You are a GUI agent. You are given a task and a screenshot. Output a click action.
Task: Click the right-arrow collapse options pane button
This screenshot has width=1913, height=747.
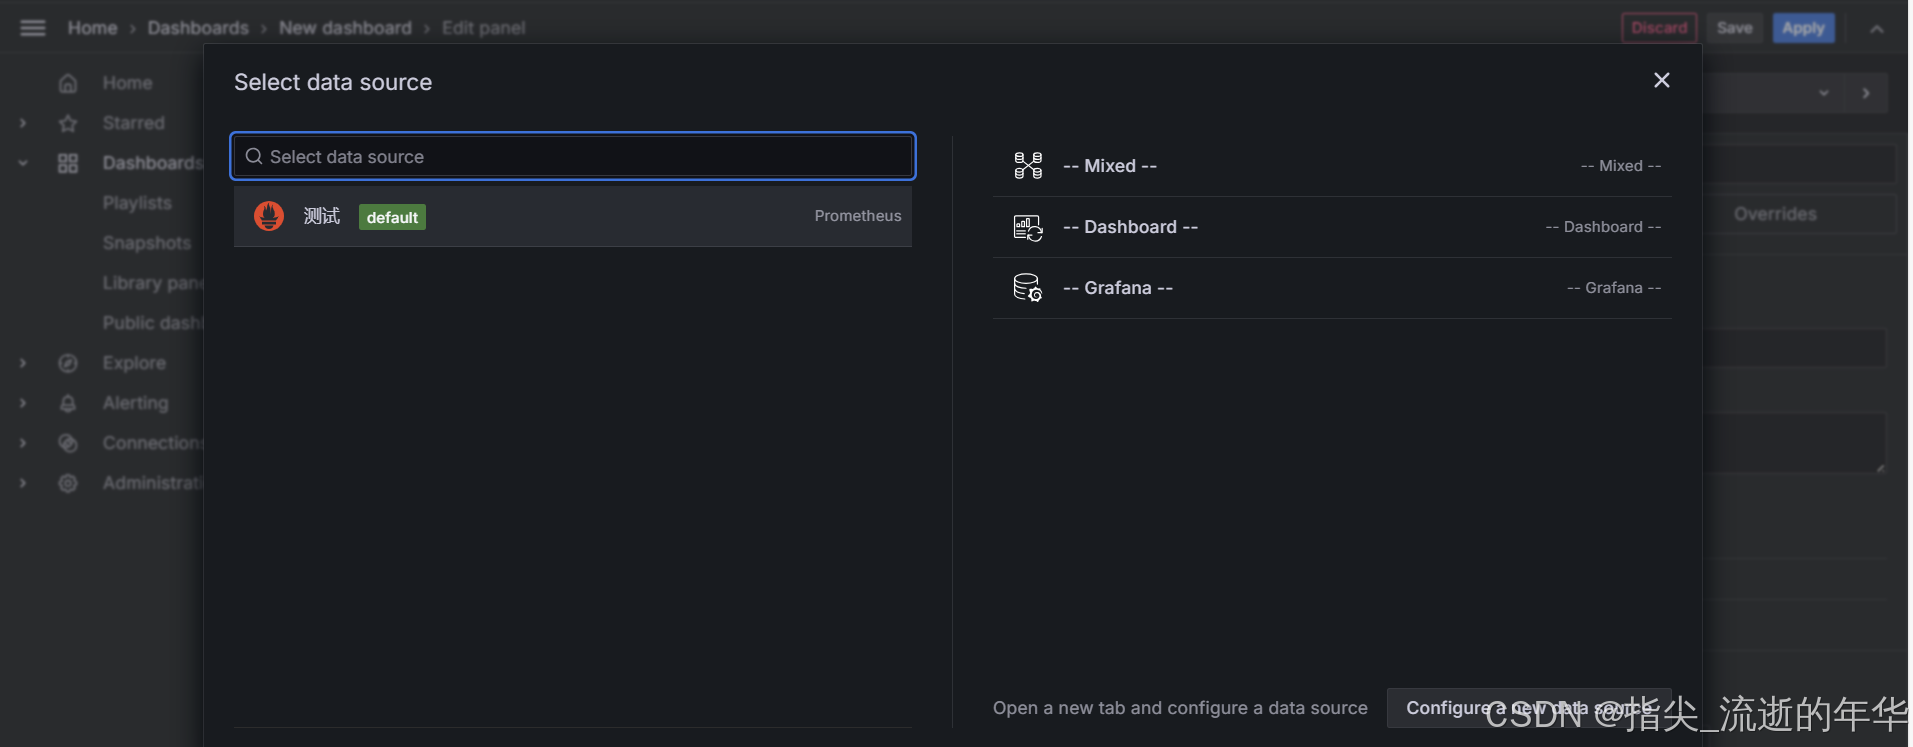1866,93
